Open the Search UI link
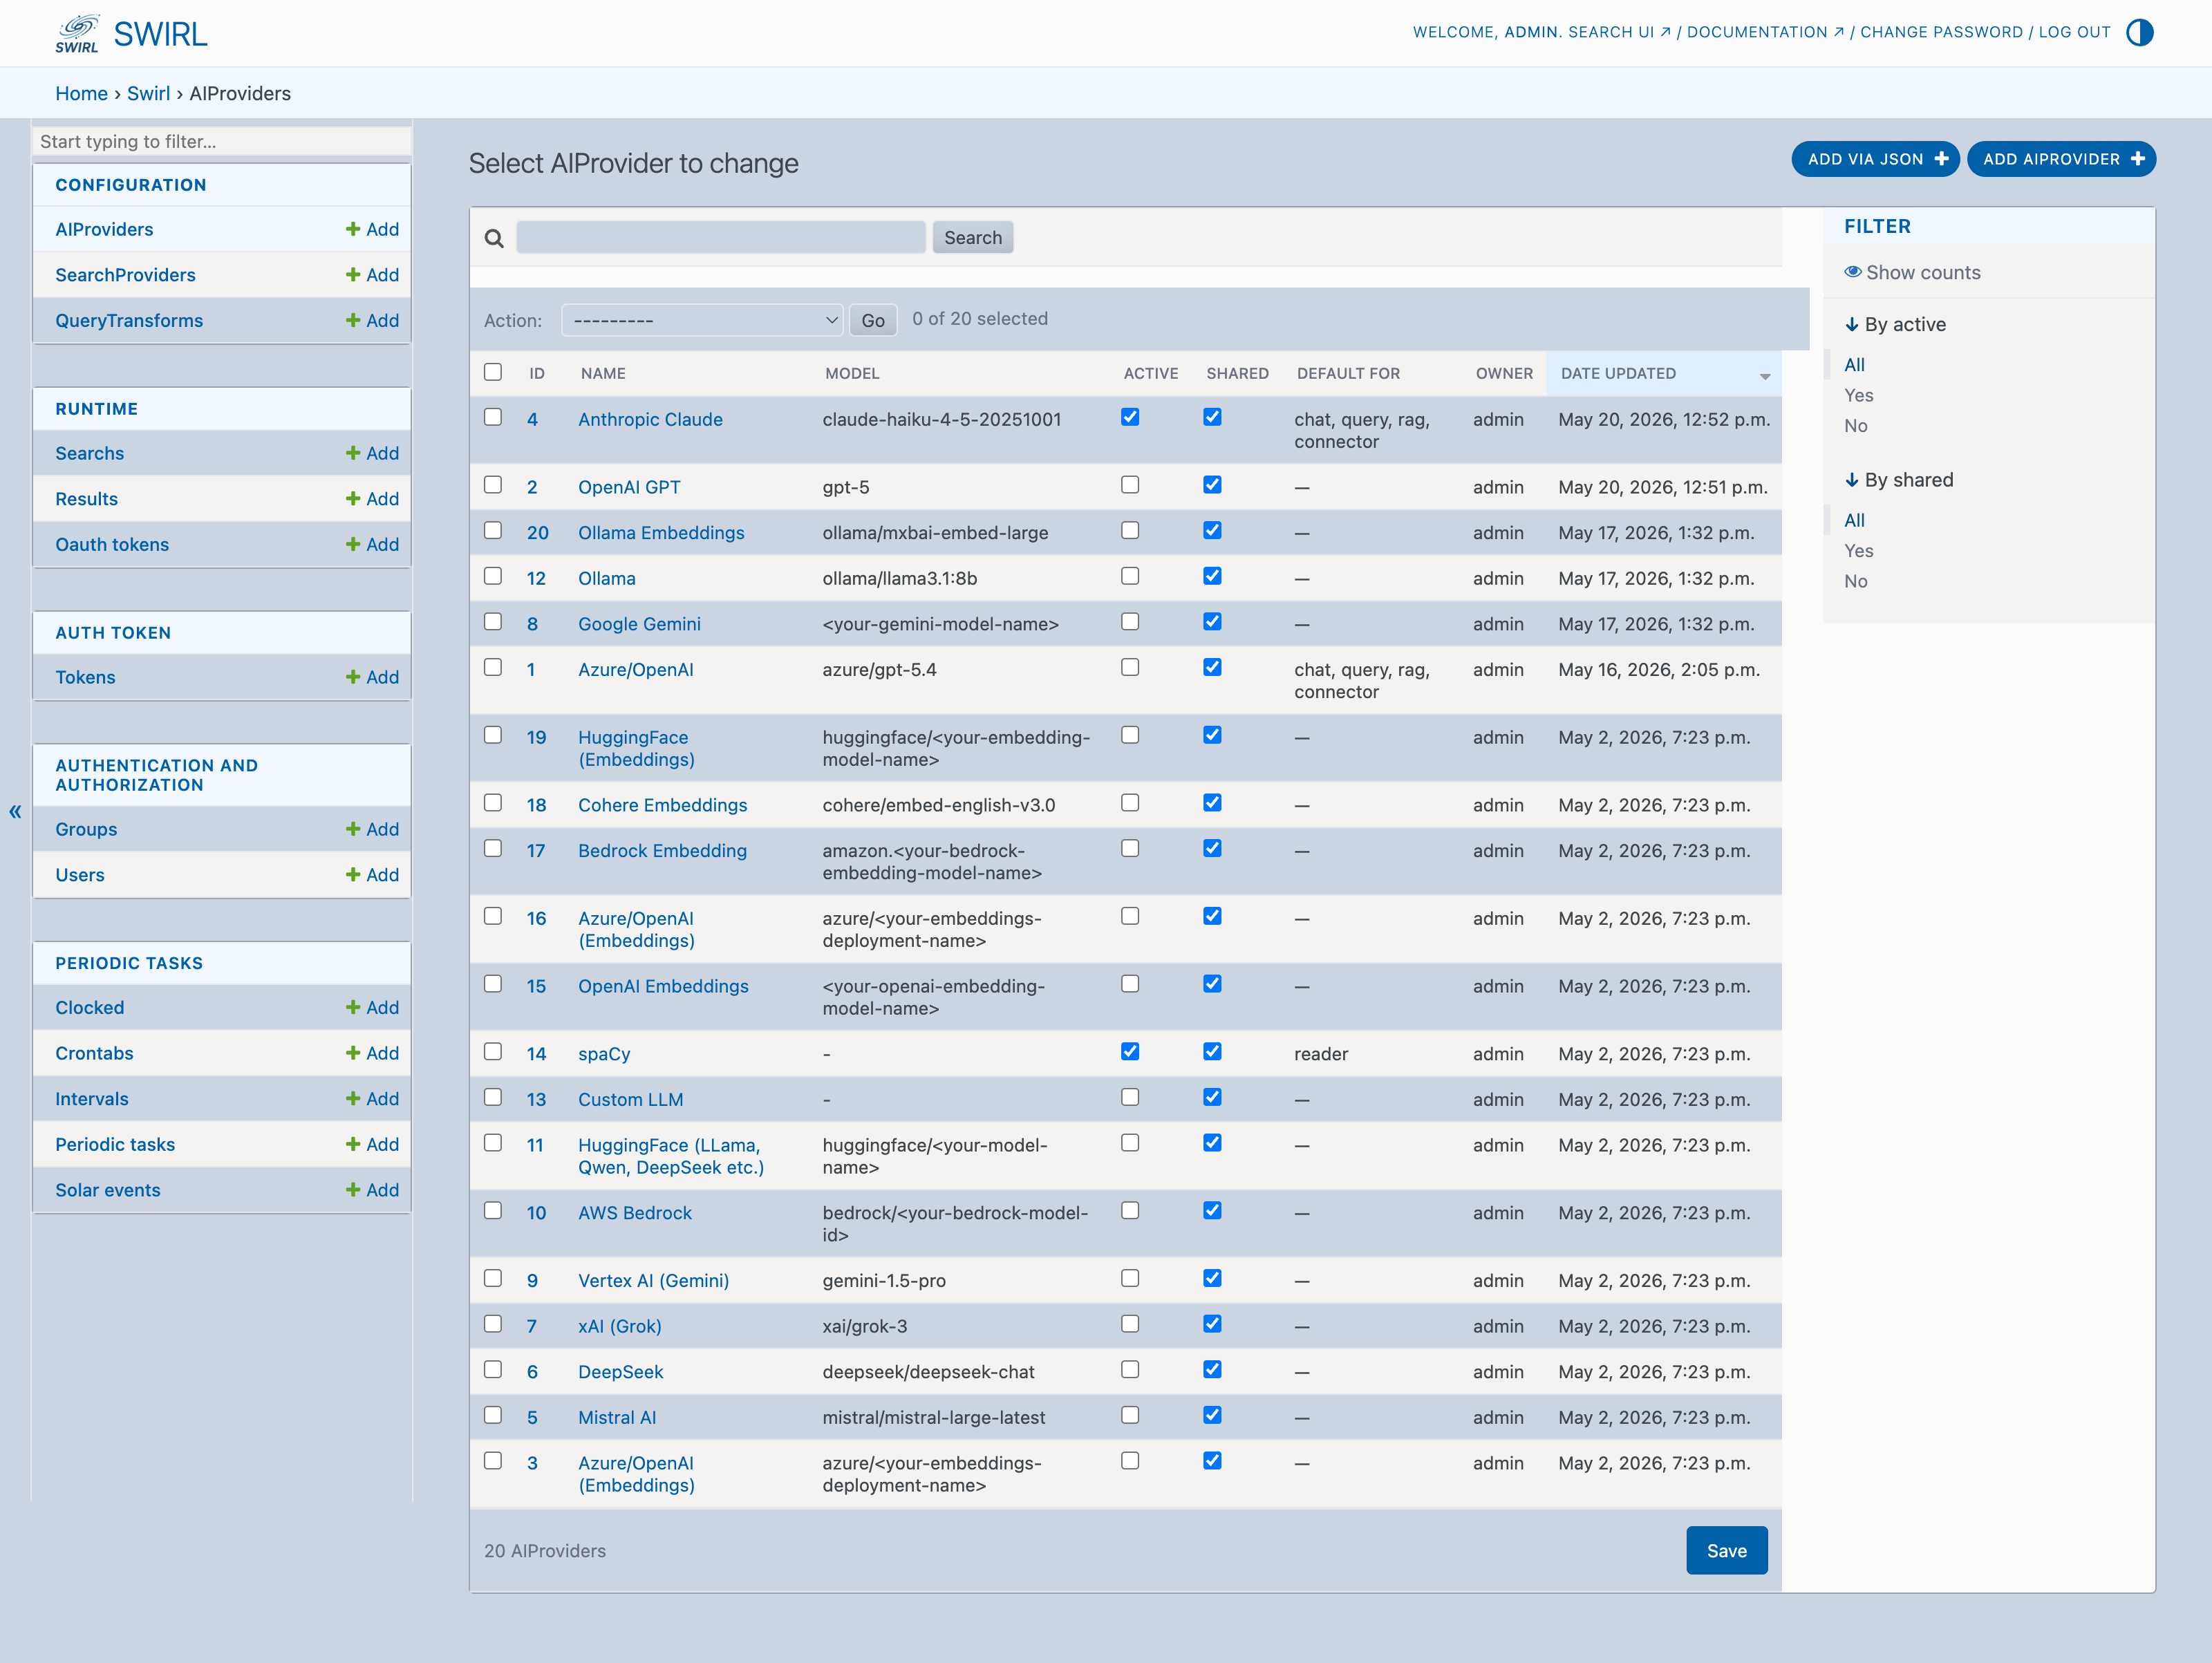This screenshot has width=2212, height=1663. pyautogui.click(x=1619, y=32)
